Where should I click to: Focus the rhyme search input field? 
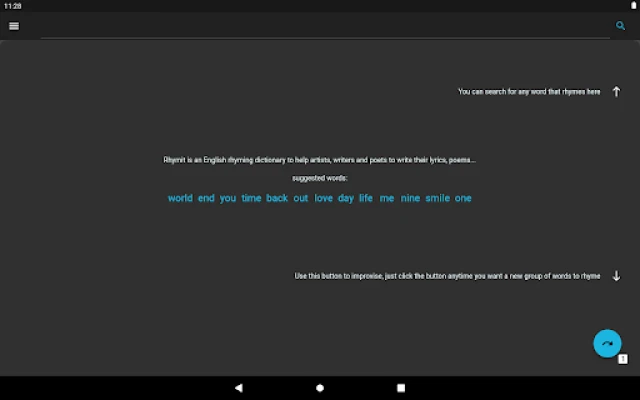[x=325, y=27]
